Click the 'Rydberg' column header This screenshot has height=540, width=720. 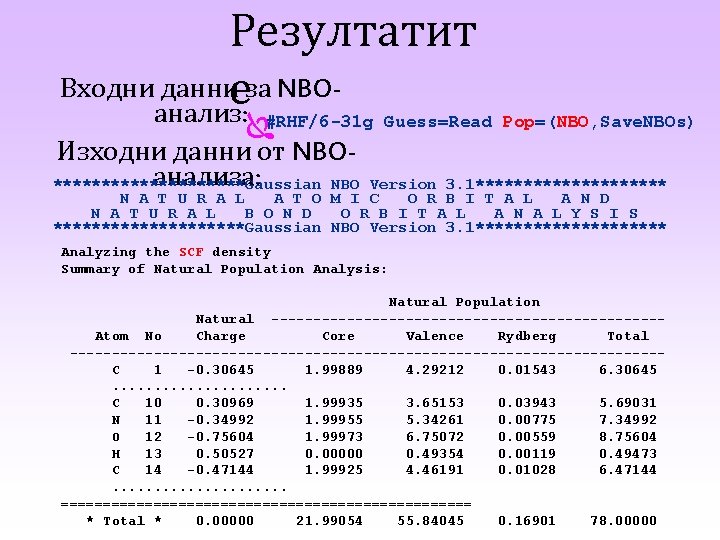point(527,337)
